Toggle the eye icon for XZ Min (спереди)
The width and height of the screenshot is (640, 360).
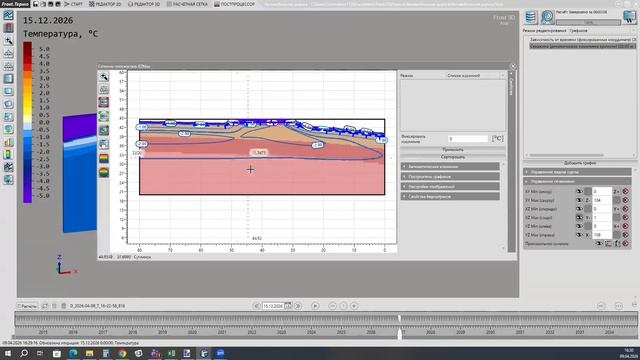pyautogui.click(x=579, y=209)
